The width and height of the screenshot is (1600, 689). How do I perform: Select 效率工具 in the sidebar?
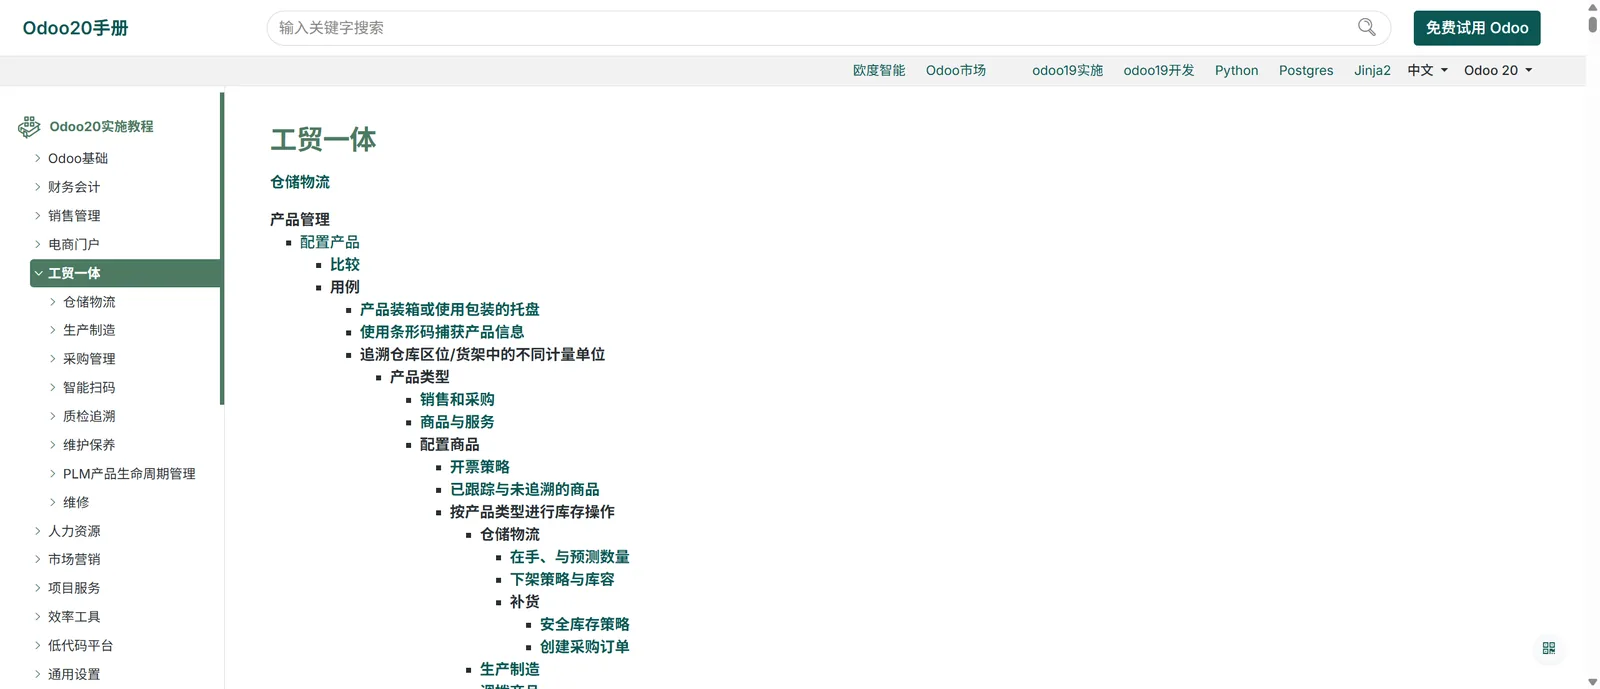tap(74, 617)
